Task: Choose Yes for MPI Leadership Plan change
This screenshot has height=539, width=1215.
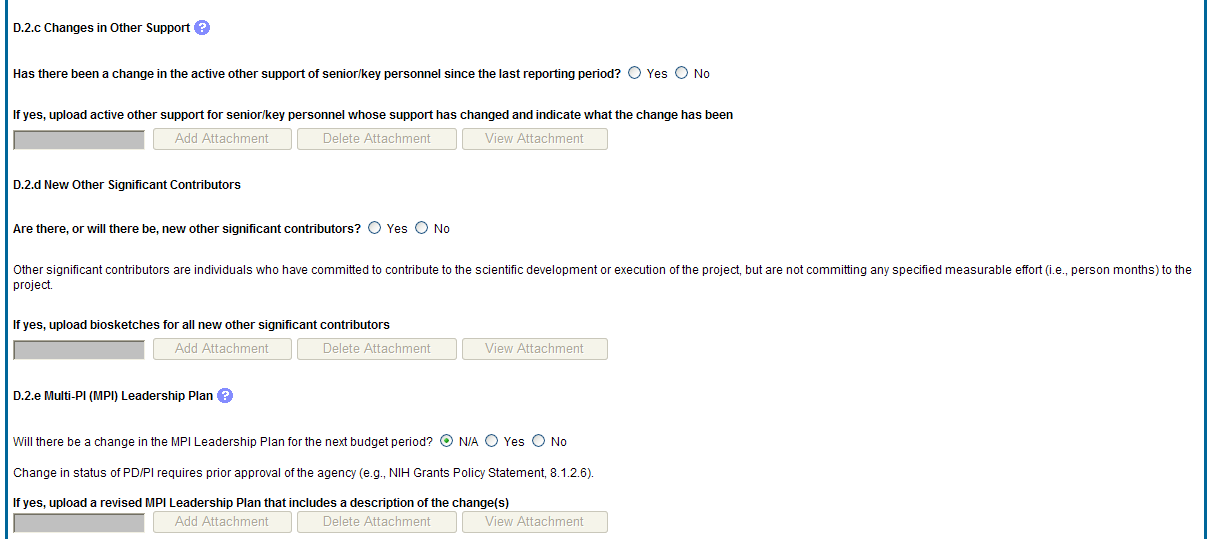Action: [x=491, y=441]
